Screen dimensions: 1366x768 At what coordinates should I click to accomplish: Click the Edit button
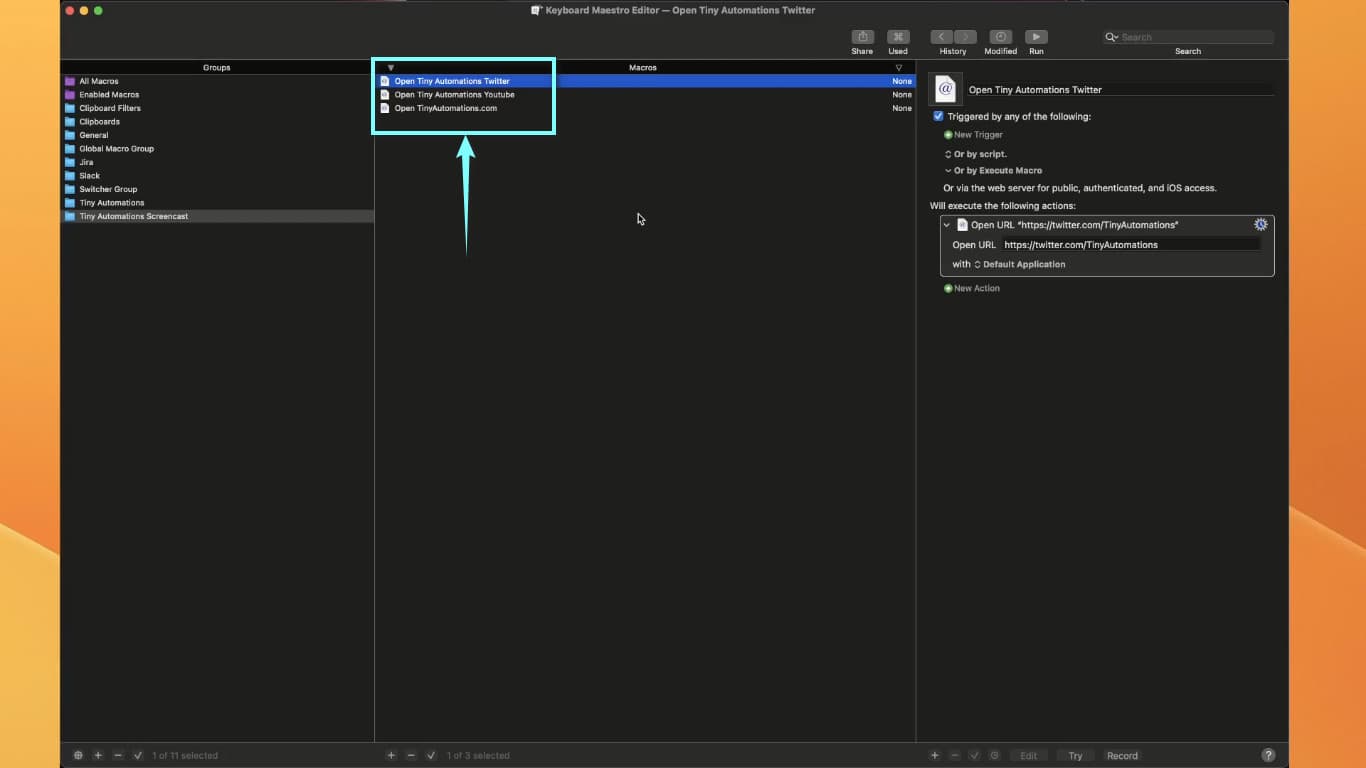click(x=1028, y=756)
